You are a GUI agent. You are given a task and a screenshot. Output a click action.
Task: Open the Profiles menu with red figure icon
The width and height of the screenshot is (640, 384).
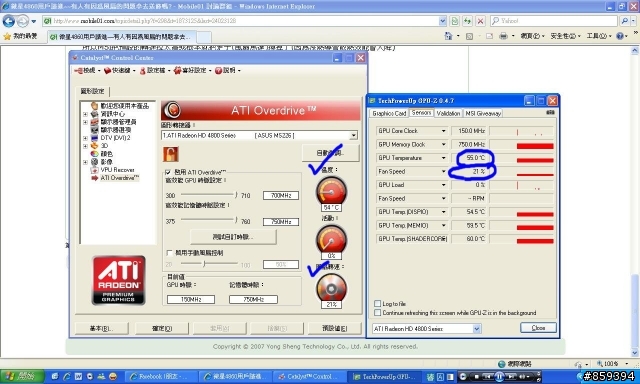pyautogui.click(x=155, y=71)
